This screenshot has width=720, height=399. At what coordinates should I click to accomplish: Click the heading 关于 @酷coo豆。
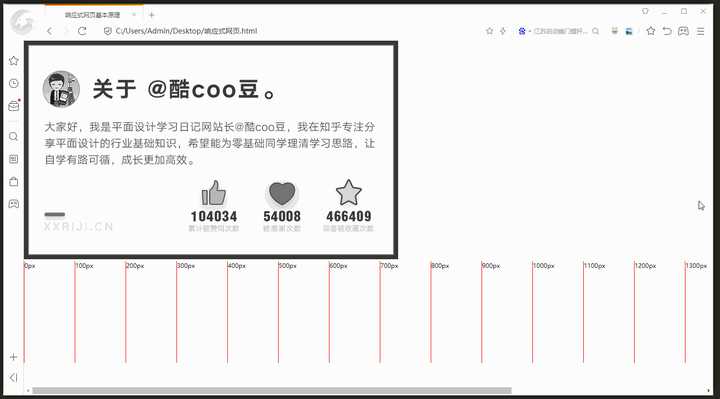[x=185, y=89]
